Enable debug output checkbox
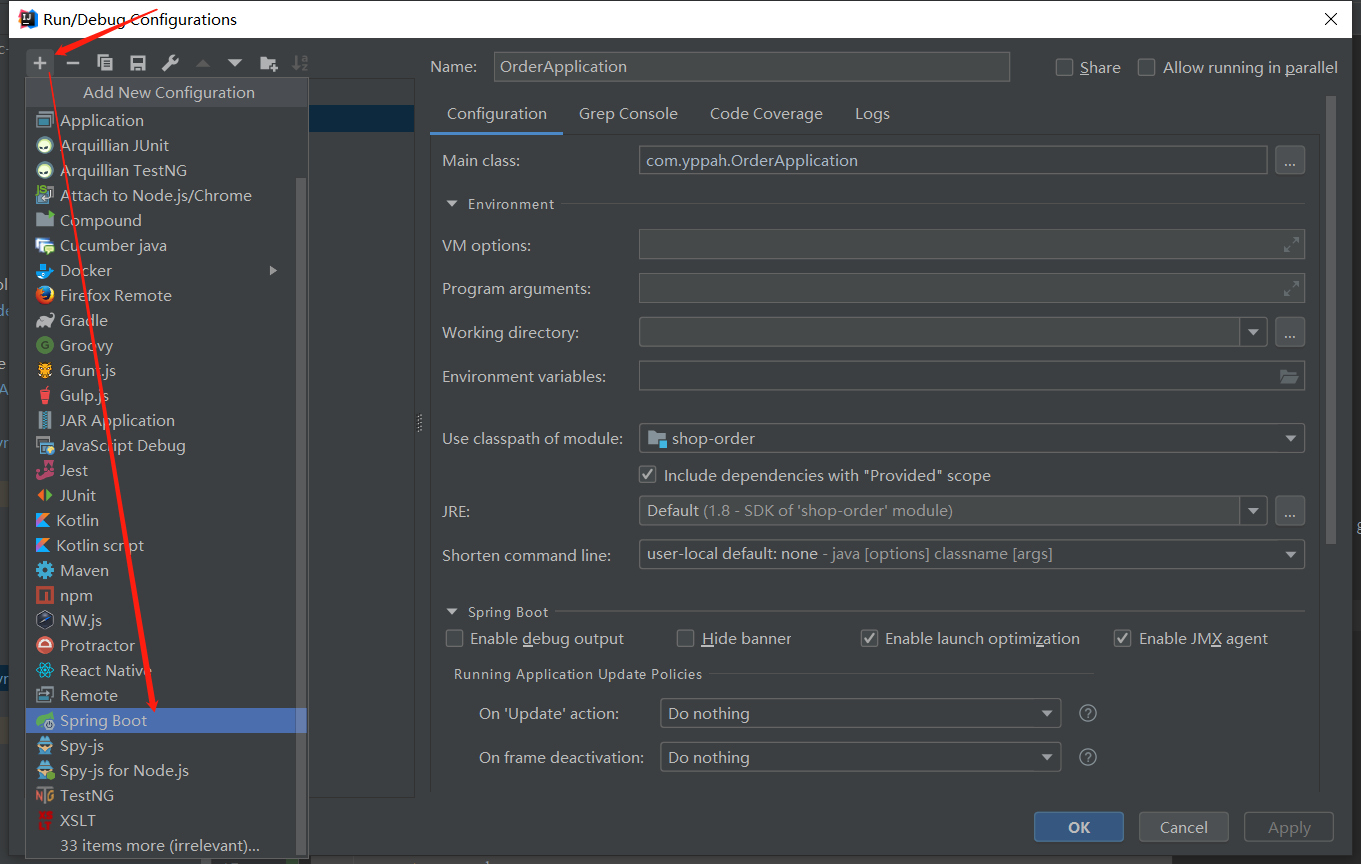1361x864 pixels. click(x=455, y=638)
